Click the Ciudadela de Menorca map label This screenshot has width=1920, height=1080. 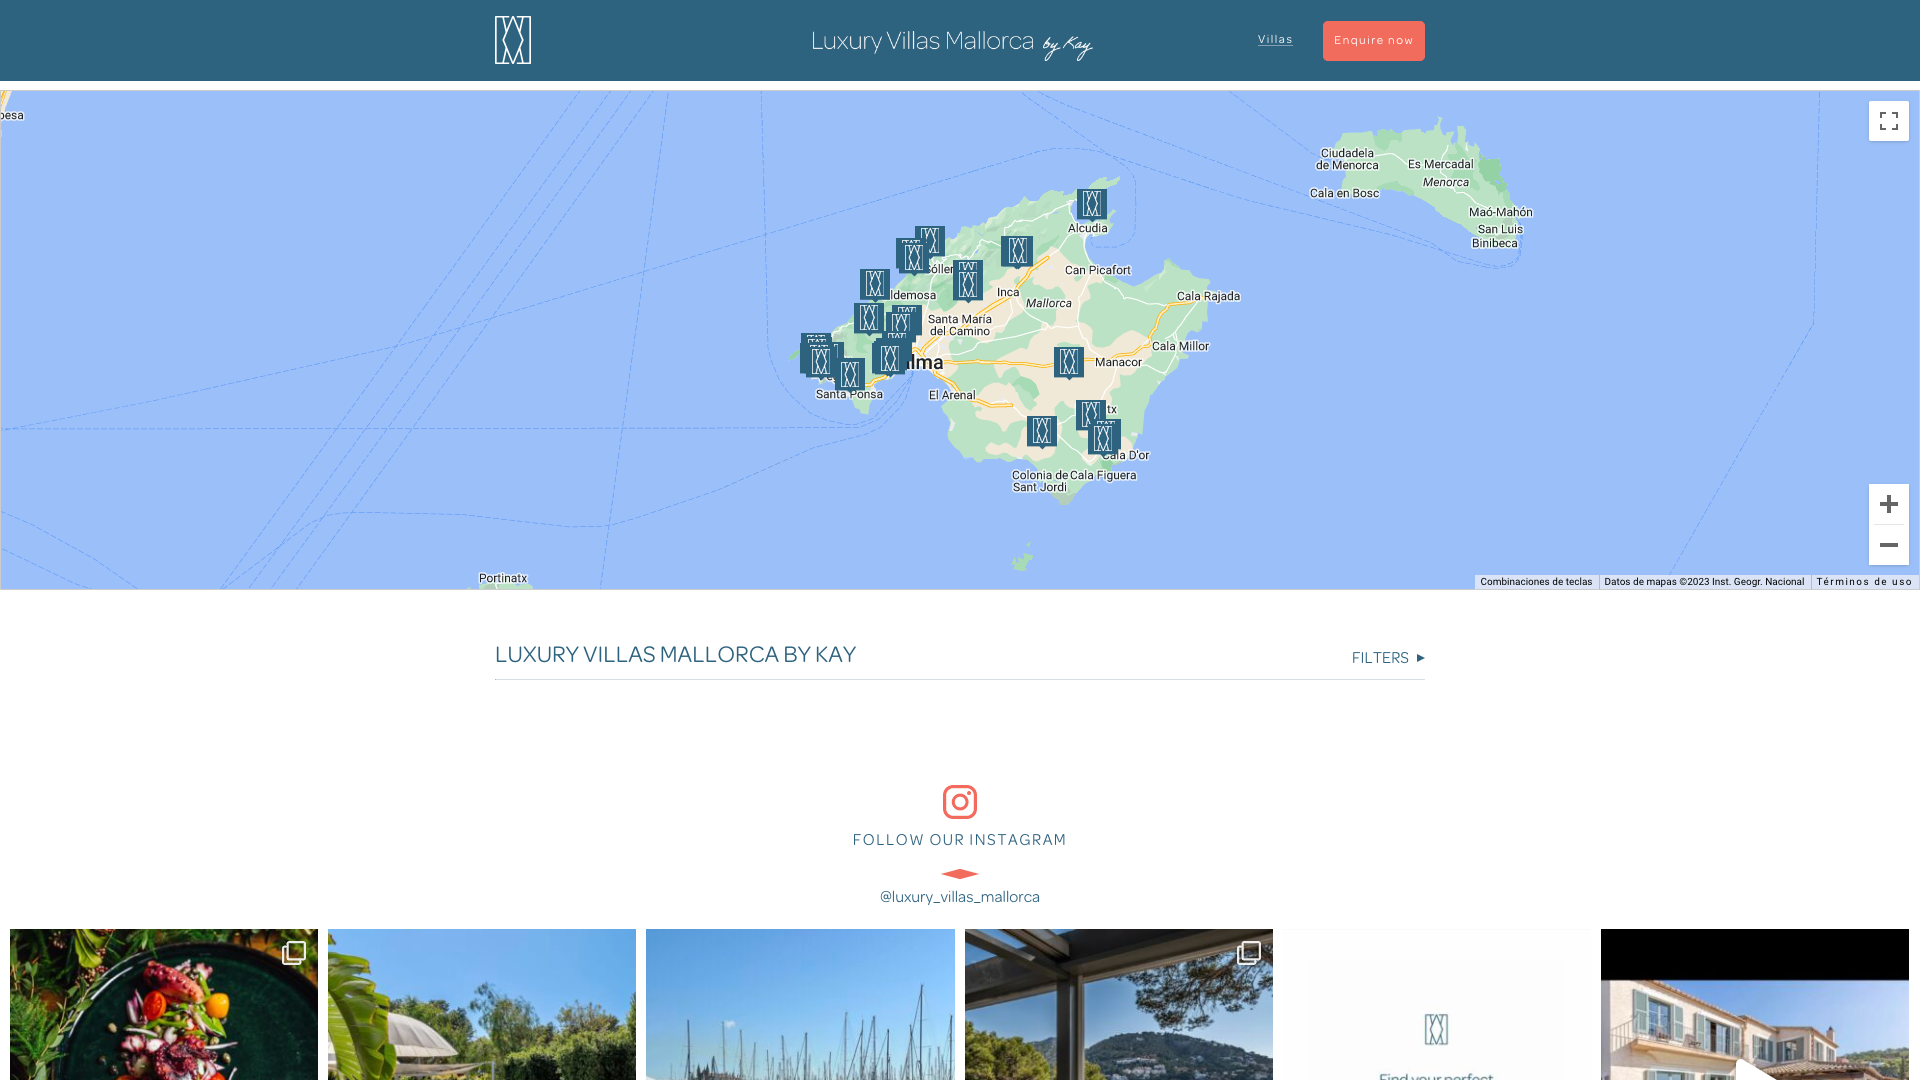[1346, 159]
